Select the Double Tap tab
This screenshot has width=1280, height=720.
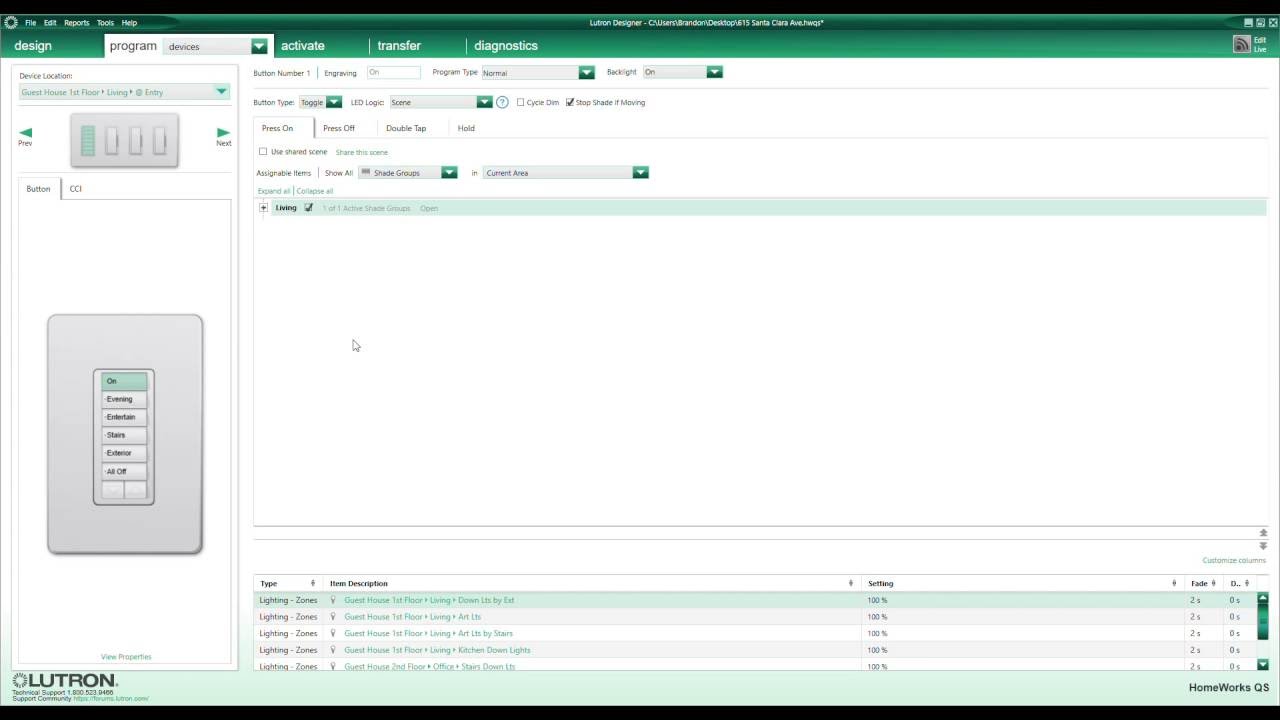tap(406, 128)
